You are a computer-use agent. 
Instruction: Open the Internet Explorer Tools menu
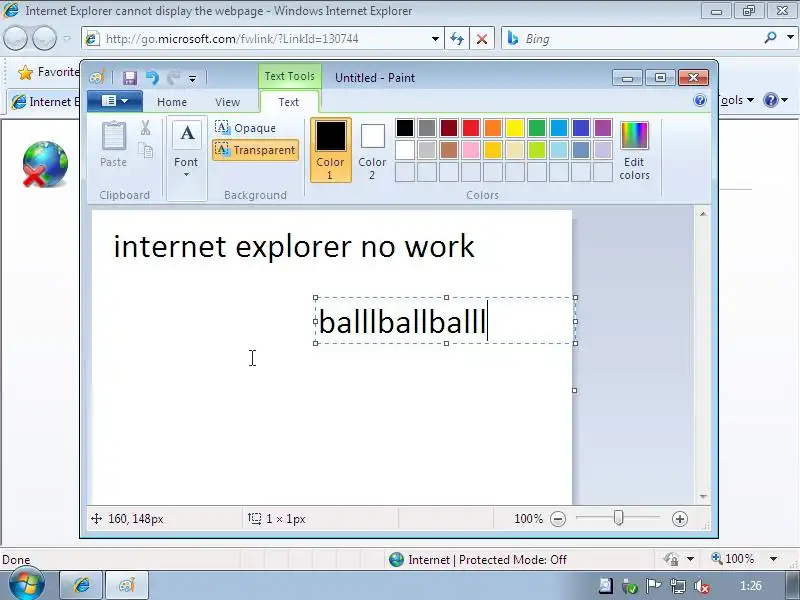tap(736, 100)
